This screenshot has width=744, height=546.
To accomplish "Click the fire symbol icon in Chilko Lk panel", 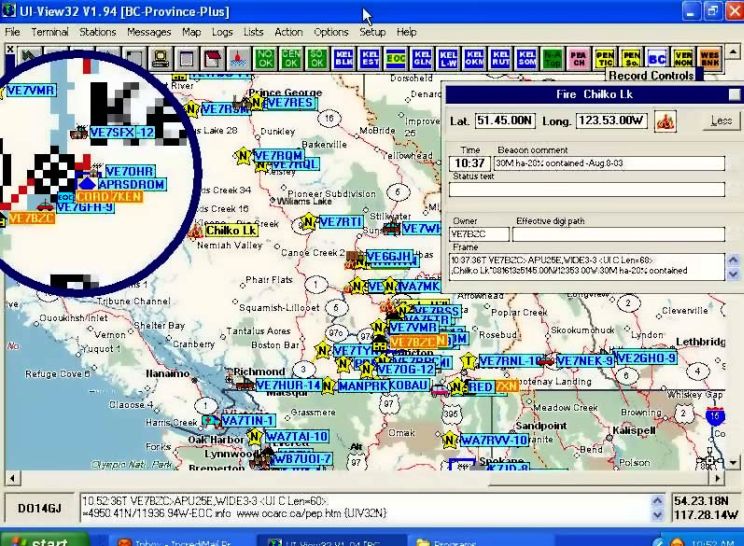I will (665, 121).
